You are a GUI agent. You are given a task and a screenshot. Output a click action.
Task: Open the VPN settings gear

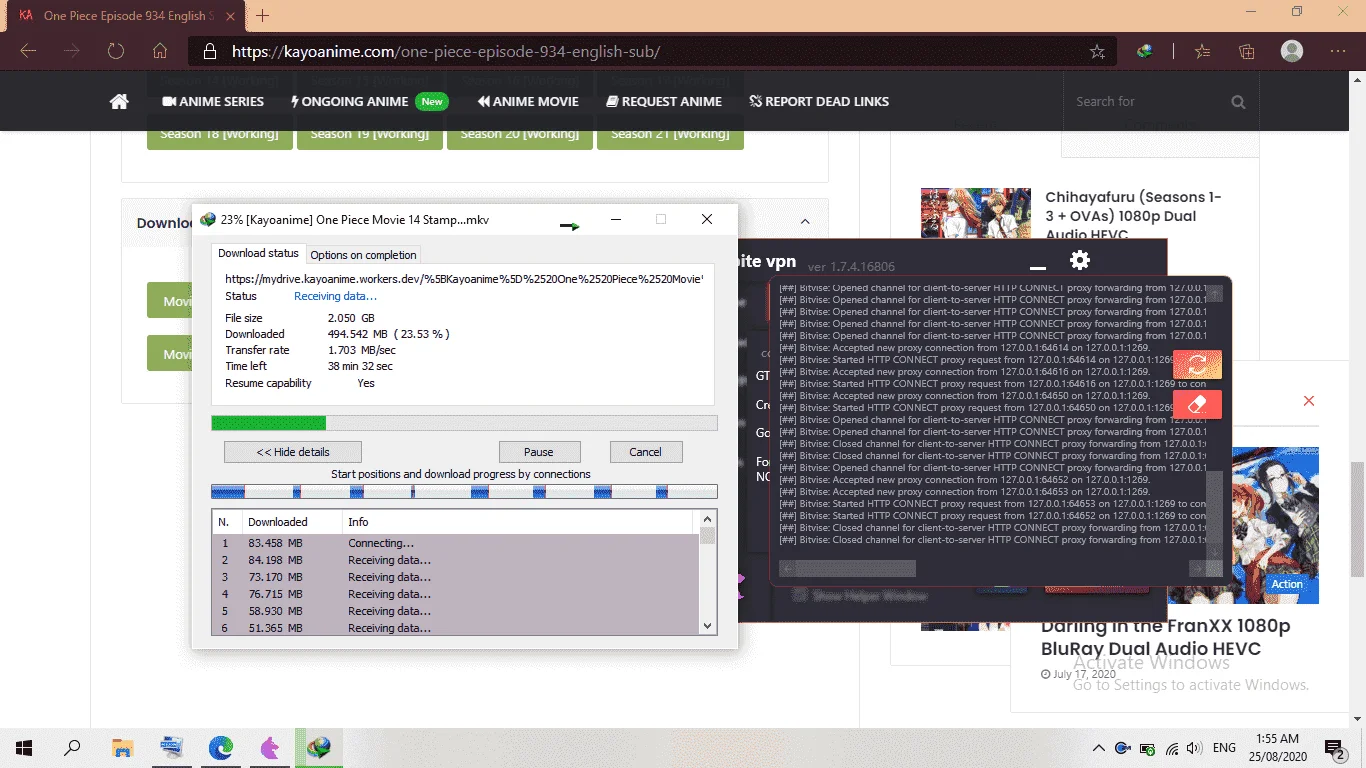1079,260
